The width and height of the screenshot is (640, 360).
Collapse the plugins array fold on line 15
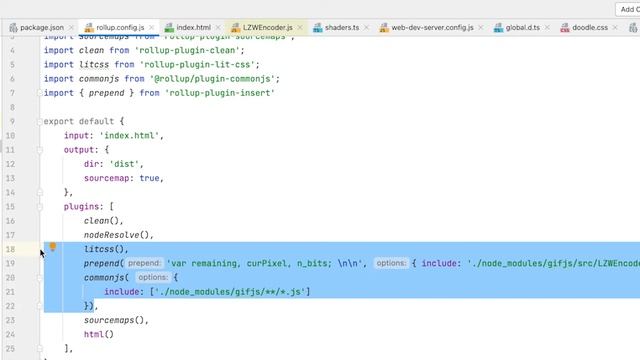[40, 207]
